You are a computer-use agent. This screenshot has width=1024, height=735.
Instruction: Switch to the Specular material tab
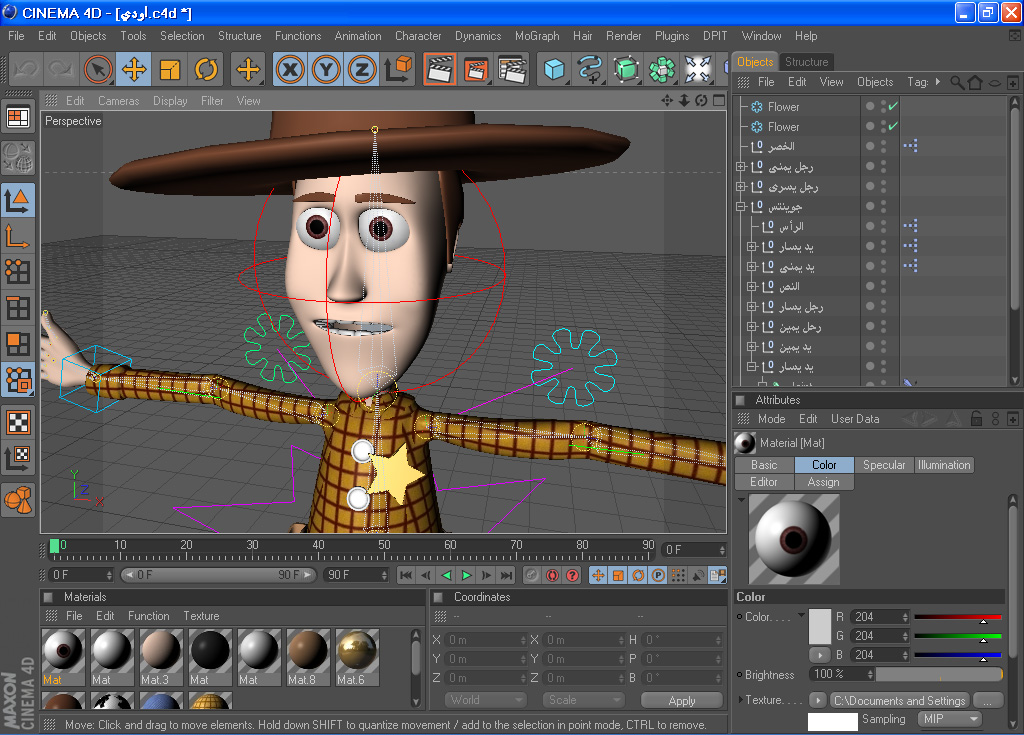(x=884, y=465)
